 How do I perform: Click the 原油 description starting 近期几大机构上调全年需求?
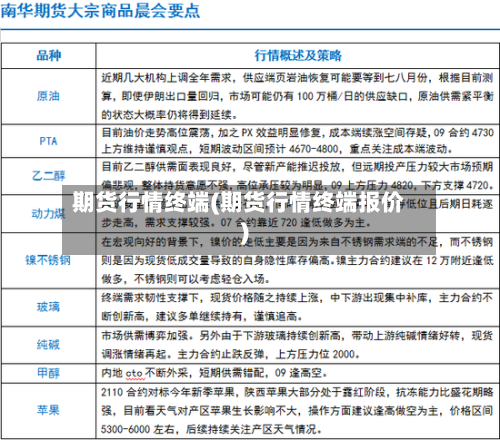tap(297, 96)
